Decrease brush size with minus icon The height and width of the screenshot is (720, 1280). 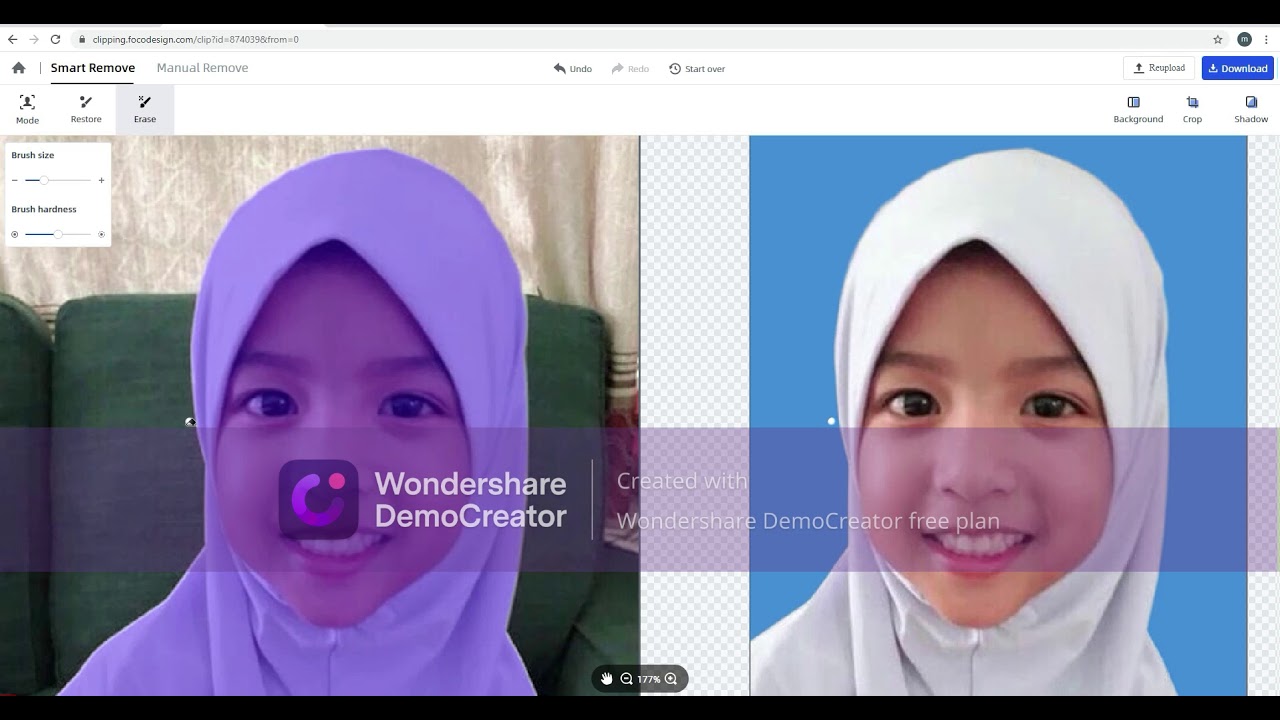[15, 180]
